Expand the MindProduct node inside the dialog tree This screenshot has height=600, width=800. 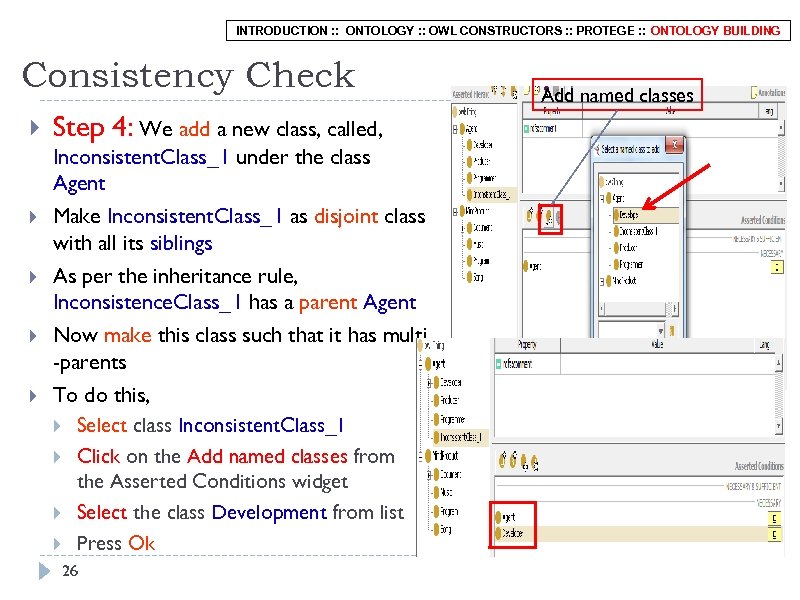click(x=602, y=281)
